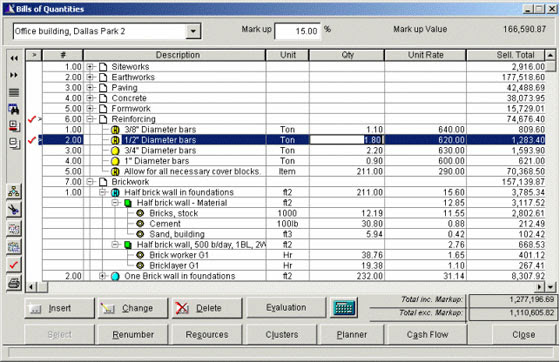Screen dimensions: 560x362
Task: Click the upper grid pattern sidebar icon
Action: click(14, 228)
